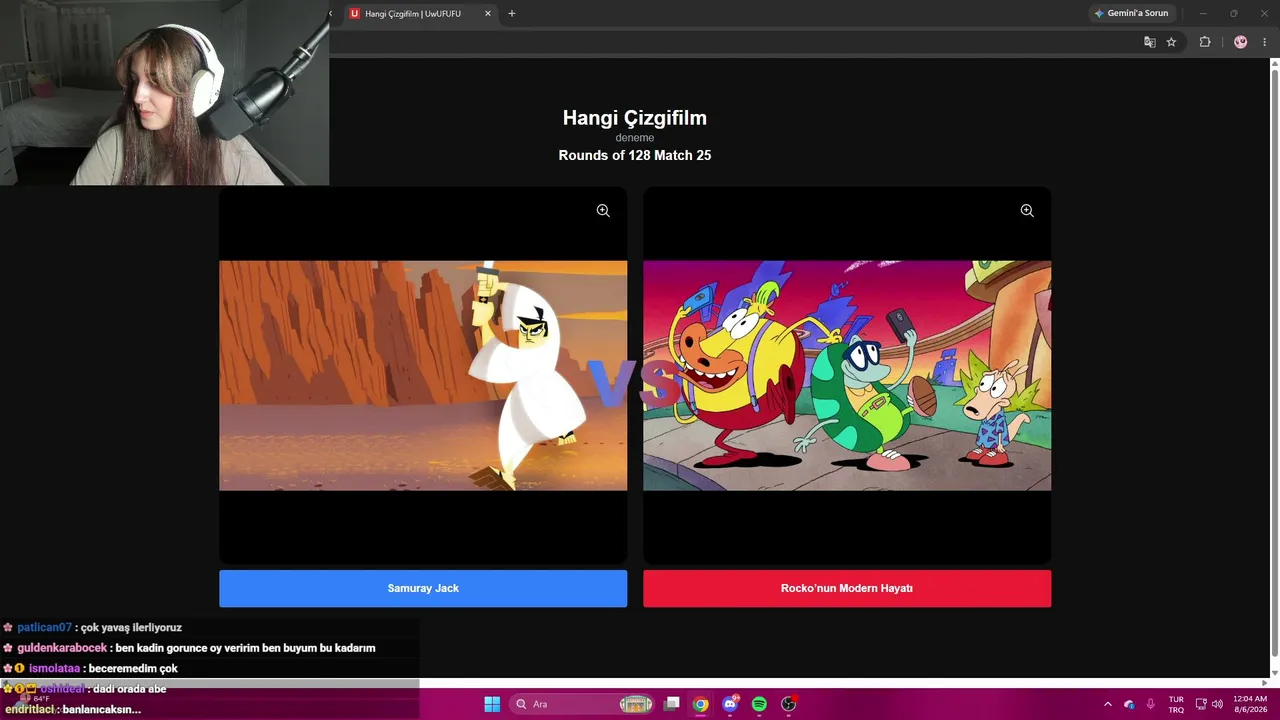Open the Chrome three-dot menu

[1265, 42]
